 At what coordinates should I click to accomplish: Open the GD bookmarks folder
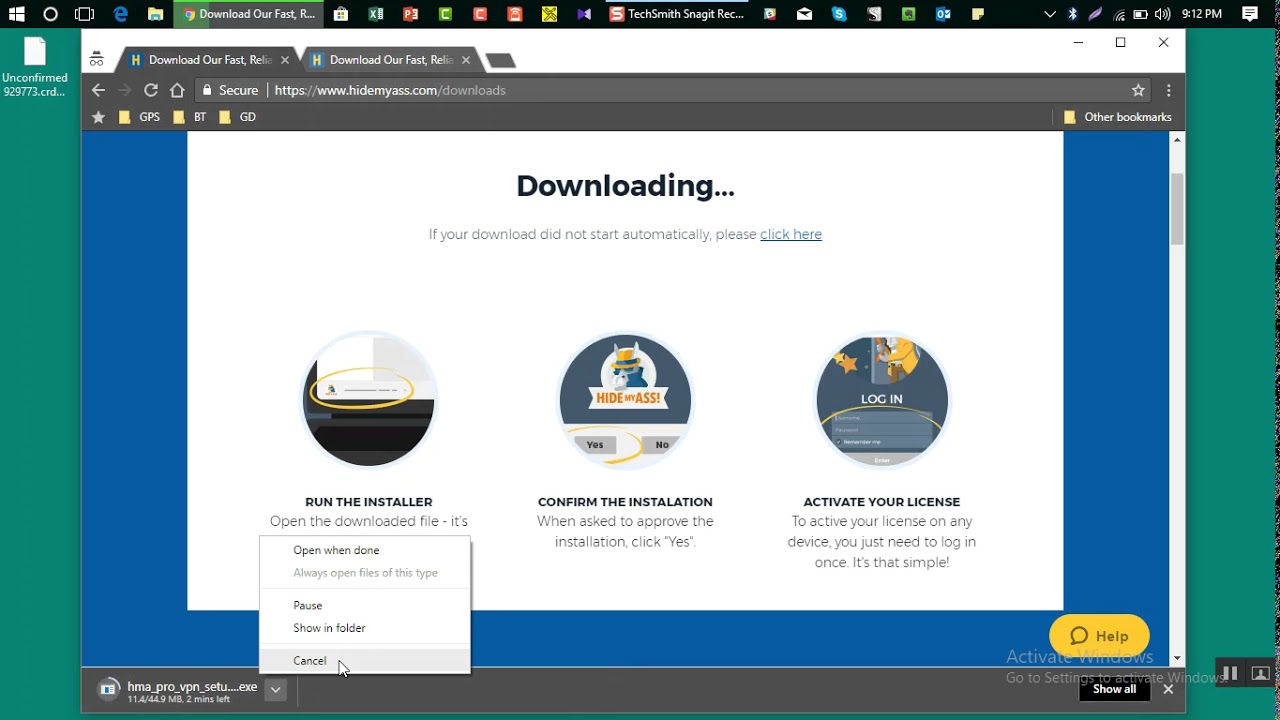click(238, 117)
